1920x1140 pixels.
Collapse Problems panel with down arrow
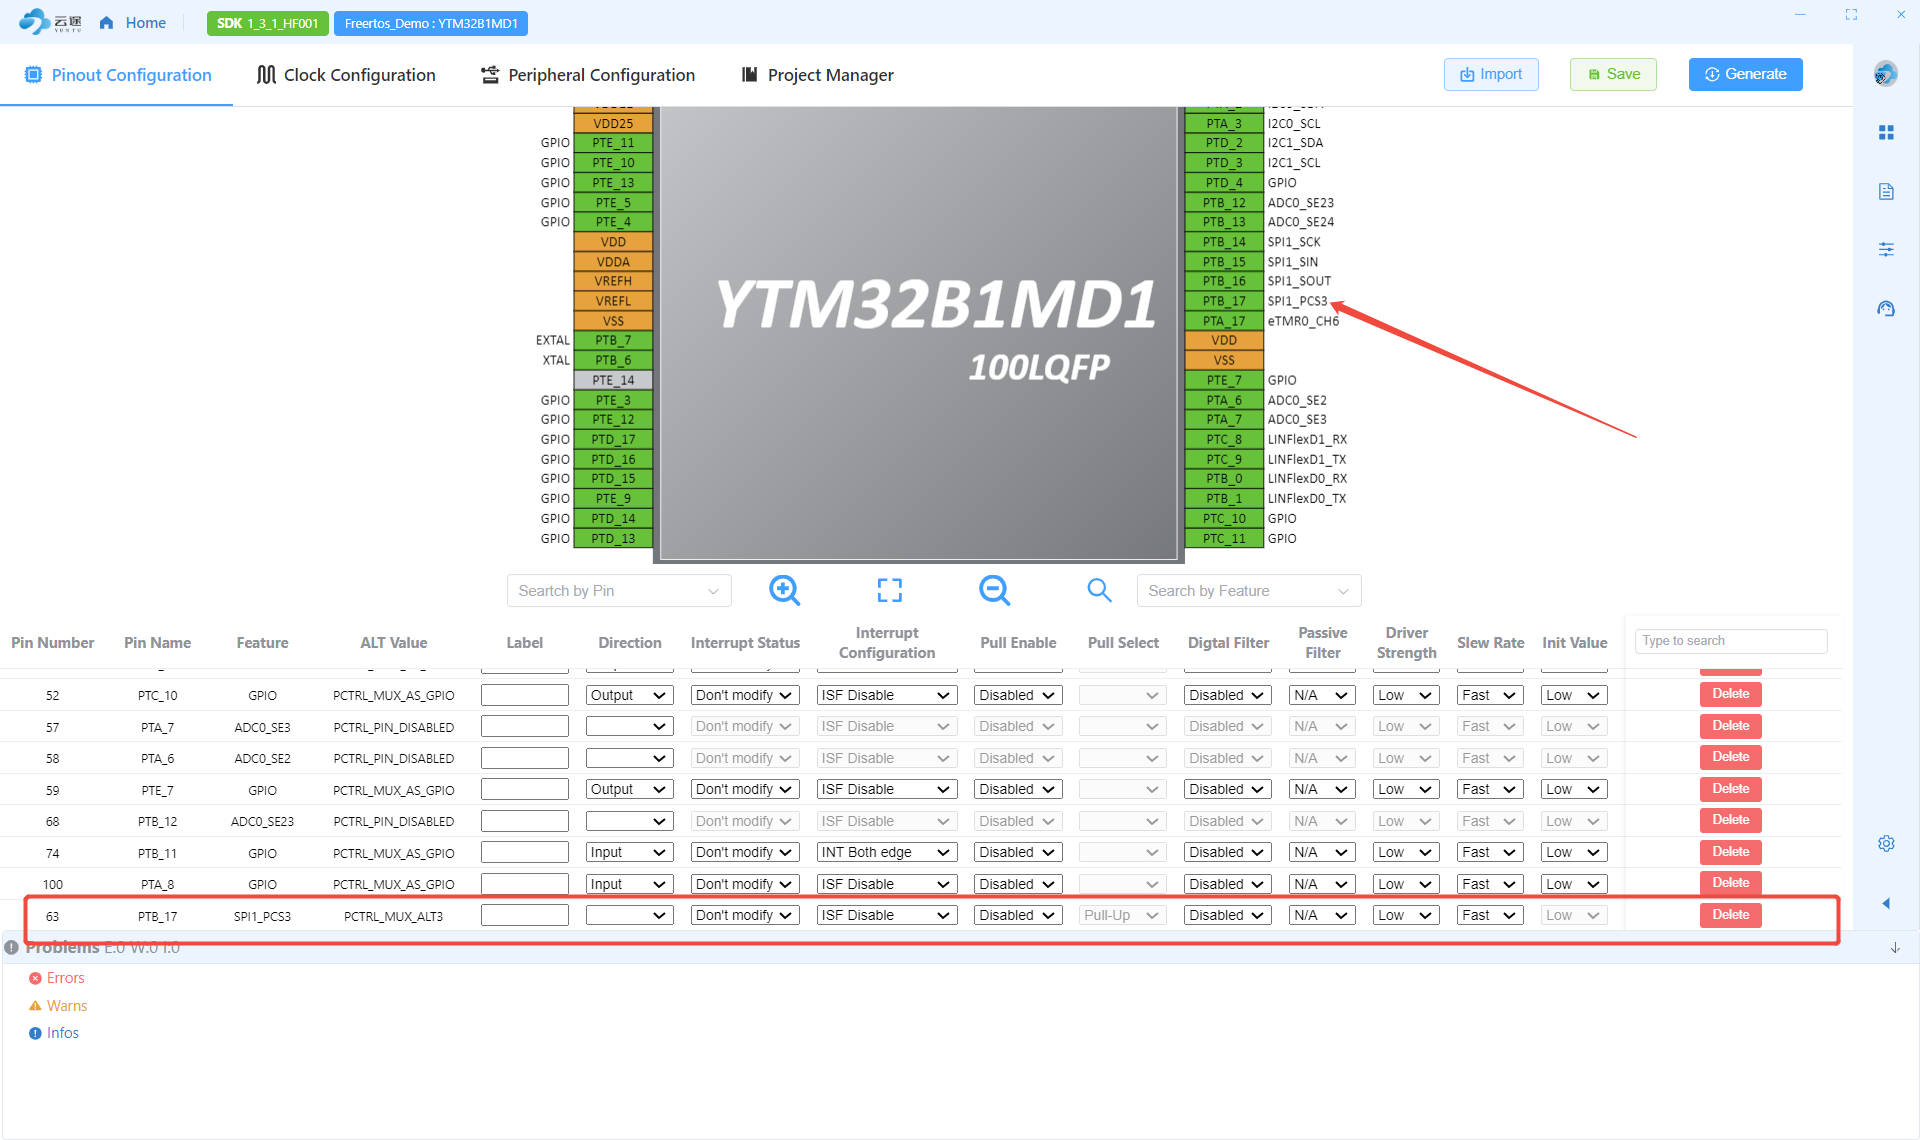click(1895, 948)
